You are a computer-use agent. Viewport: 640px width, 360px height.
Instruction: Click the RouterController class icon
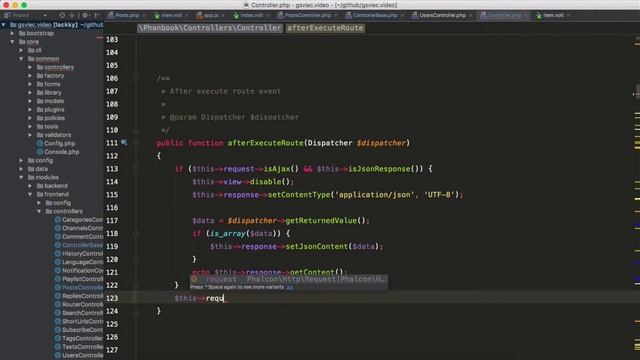click(58, 304)
